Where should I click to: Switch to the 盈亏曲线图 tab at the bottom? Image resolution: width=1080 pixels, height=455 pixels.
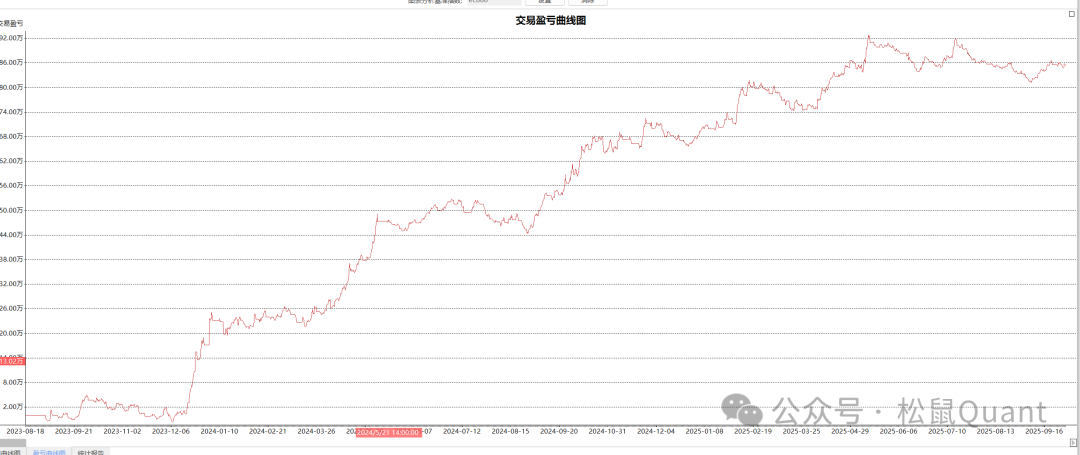pyautogui.click(x=49, y=452)
